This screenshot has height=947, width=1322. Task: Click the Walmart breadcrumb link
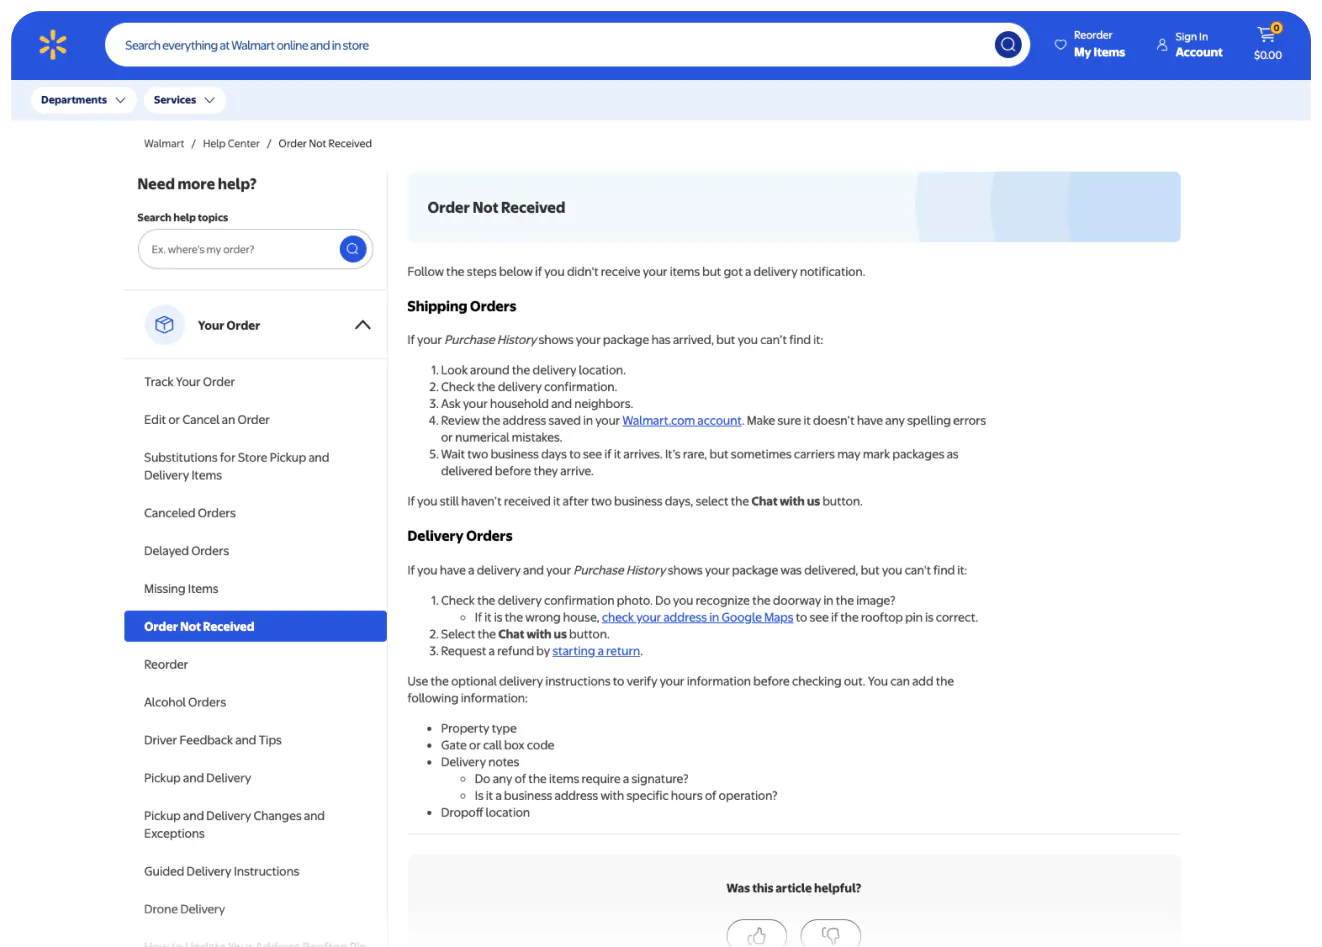164,144
